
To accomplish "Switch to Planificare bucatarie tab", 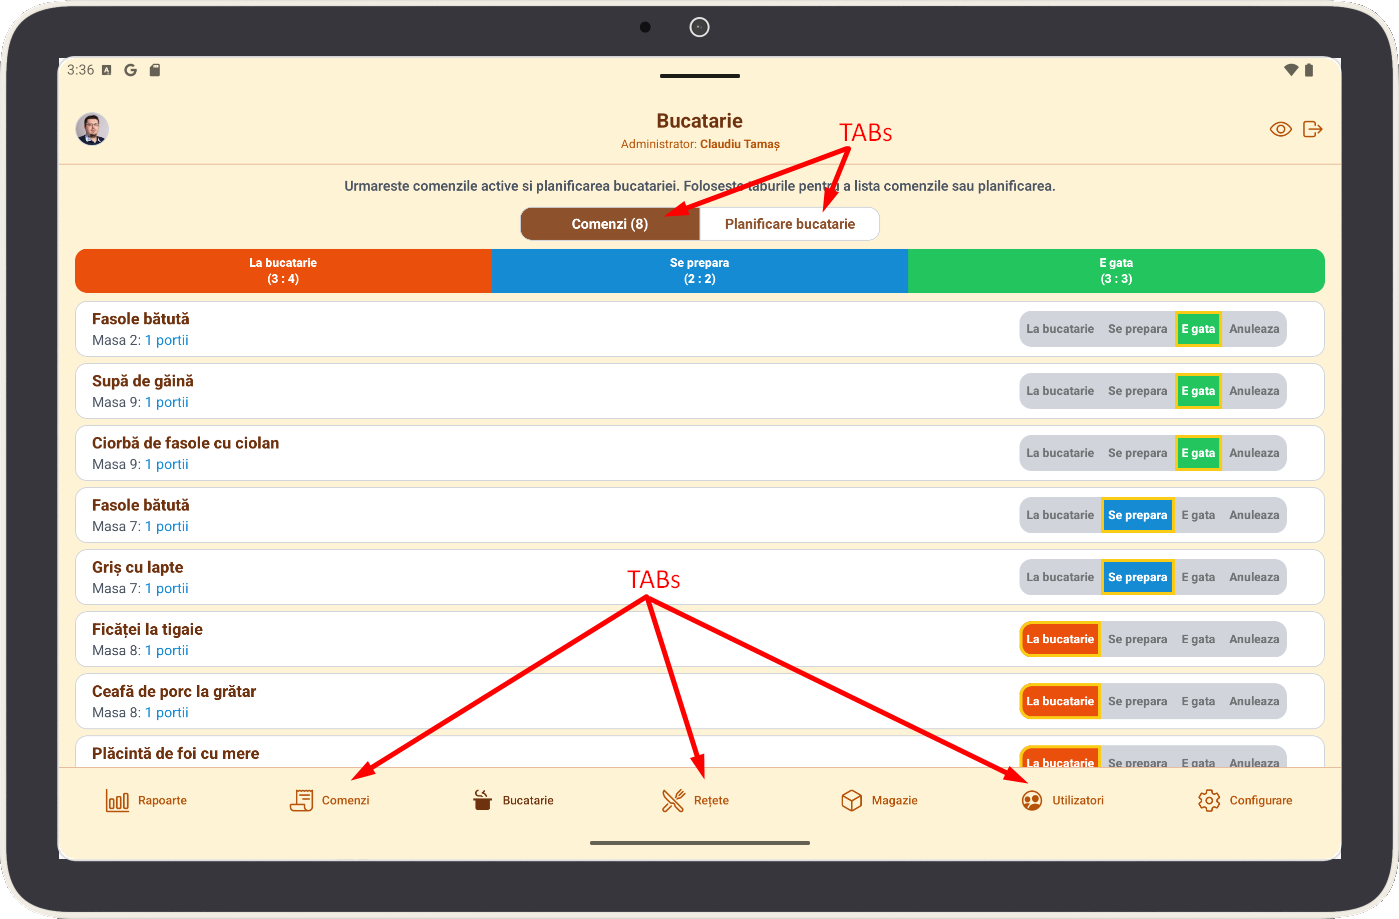I will (x=790, y=224).
